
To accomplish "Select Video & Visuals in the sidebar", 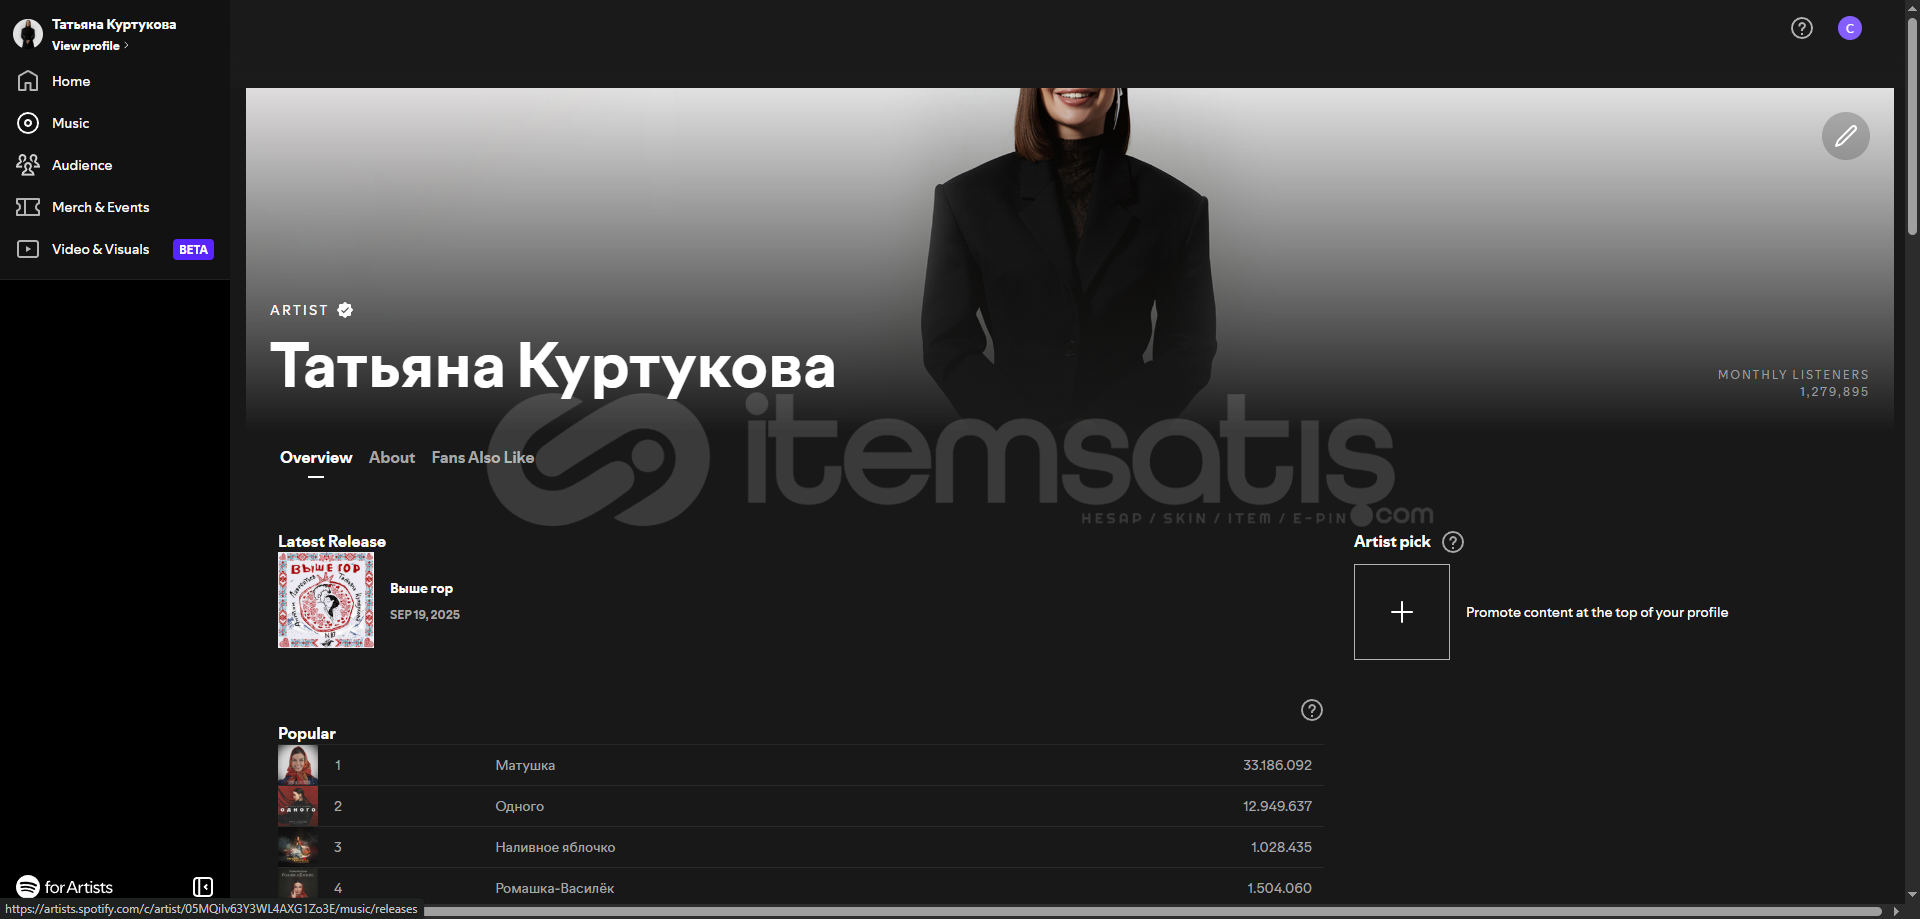I will coord(100,249).
